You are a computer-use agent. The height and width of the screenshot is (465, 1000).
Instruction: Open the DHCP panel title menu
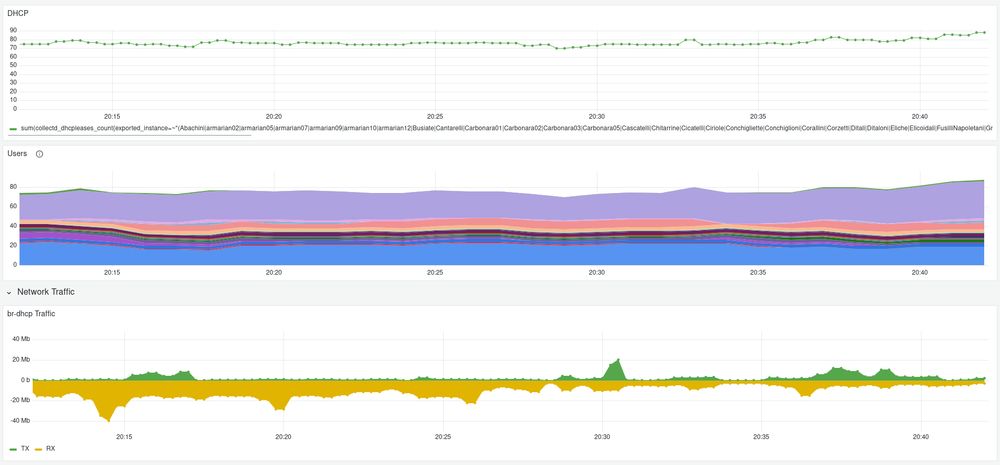pyautogui.click(x=17, y=13)
